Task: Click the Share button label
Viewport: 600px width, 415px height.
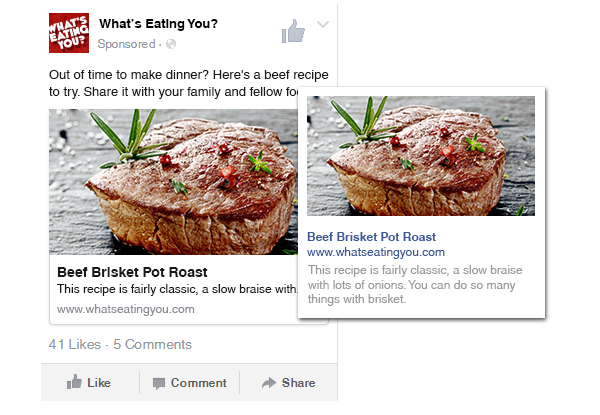Action: [298, 383]
